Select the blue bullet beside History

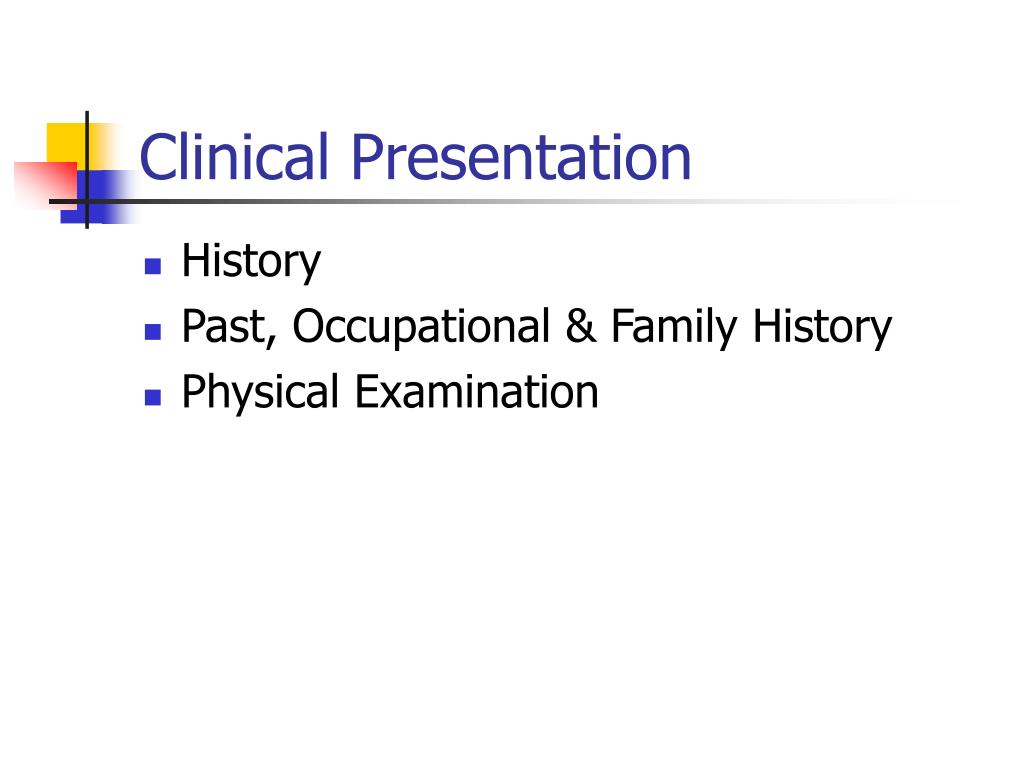pyautogui.click(x=153, y=266)
